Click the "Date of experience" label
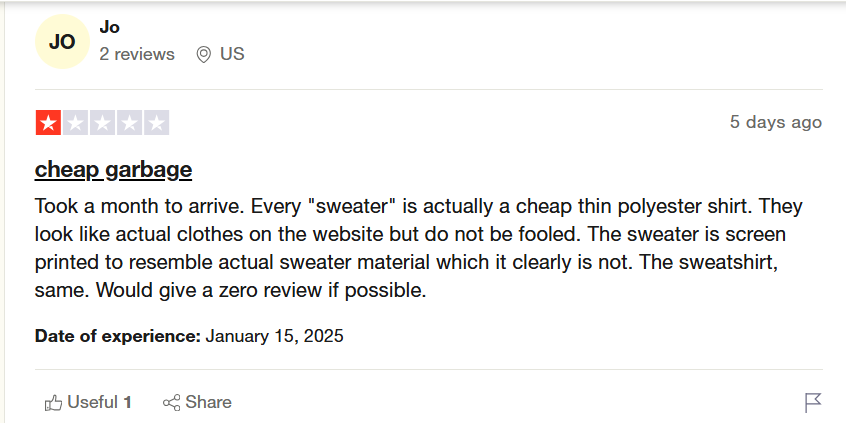The width and height of the screenshot is (846, 423). point(118,336)
